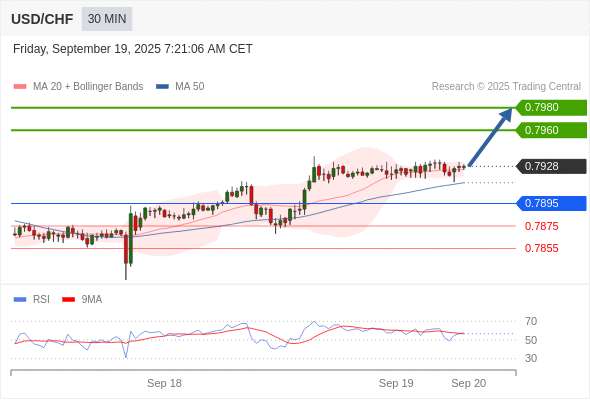Click the black 0.7928 current price tag
Image resolution: width=590 pixels, height=400 pixels.
pyautogui.click(x=551, y=166)
